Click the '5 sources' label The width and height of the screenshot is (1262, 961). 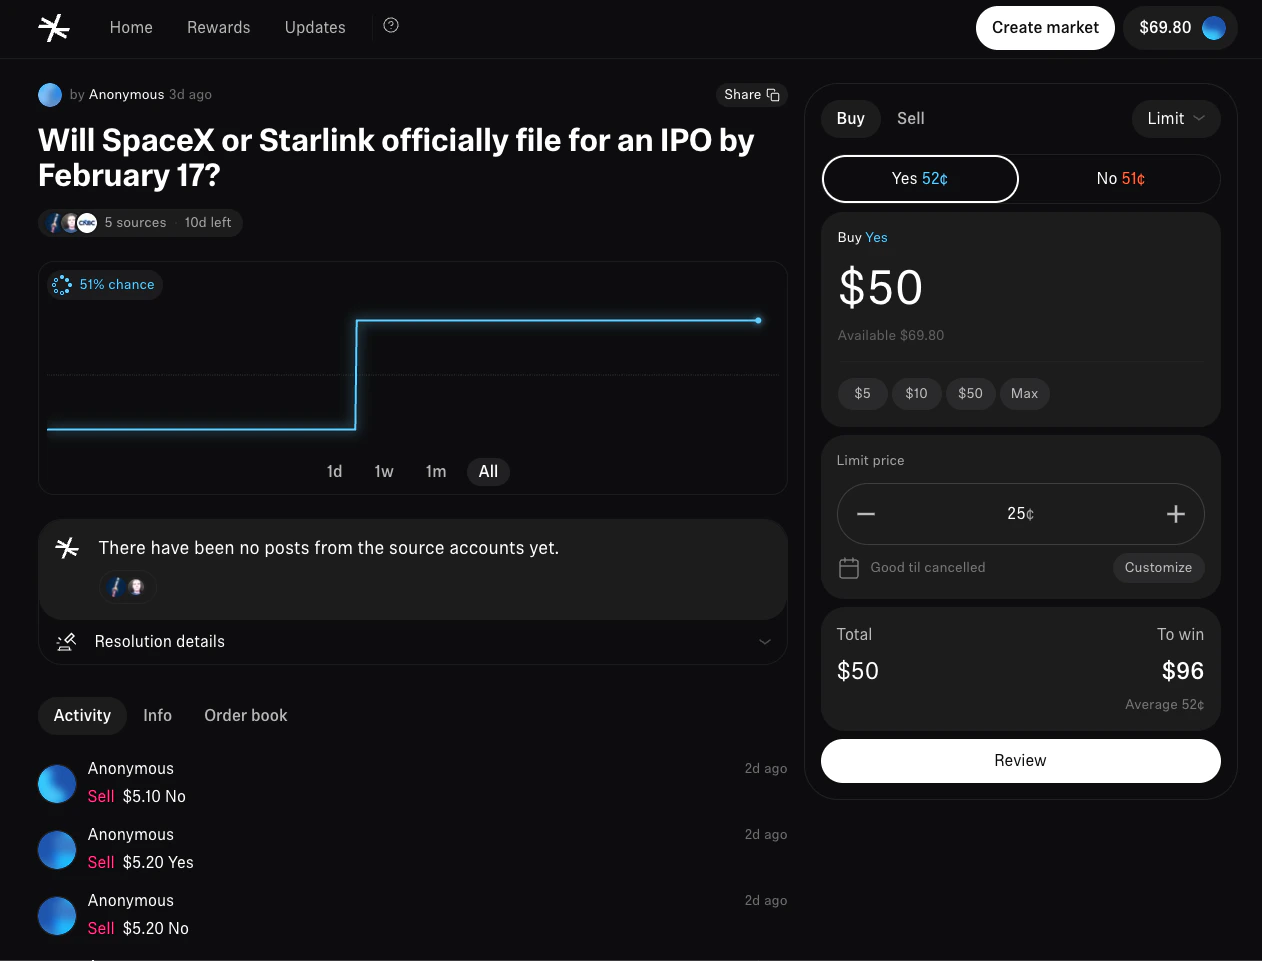pyautogui.click(x=136, y=223)
